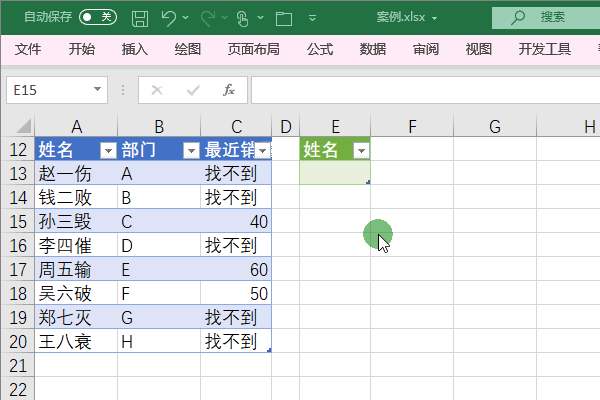Click the insert function fx icon

coord(229,90)
